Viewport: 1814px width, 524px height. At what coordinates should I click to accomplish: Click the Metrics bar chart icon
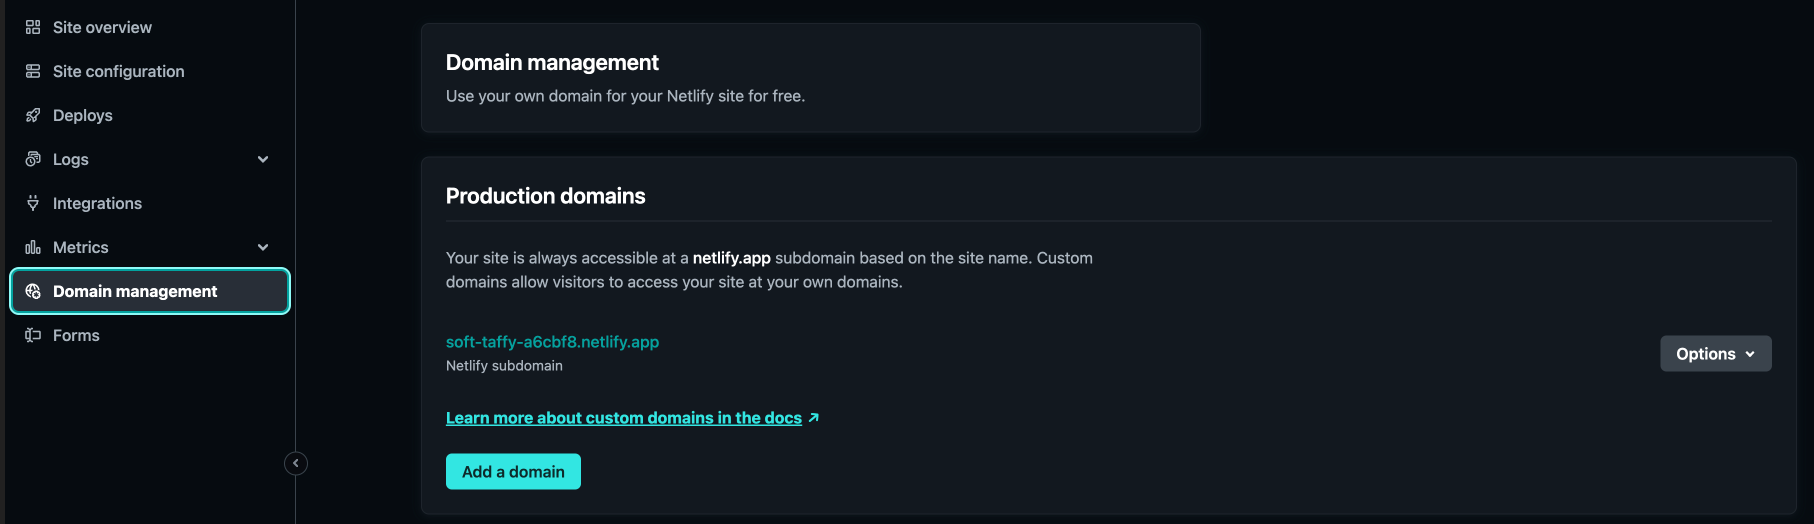33,247
